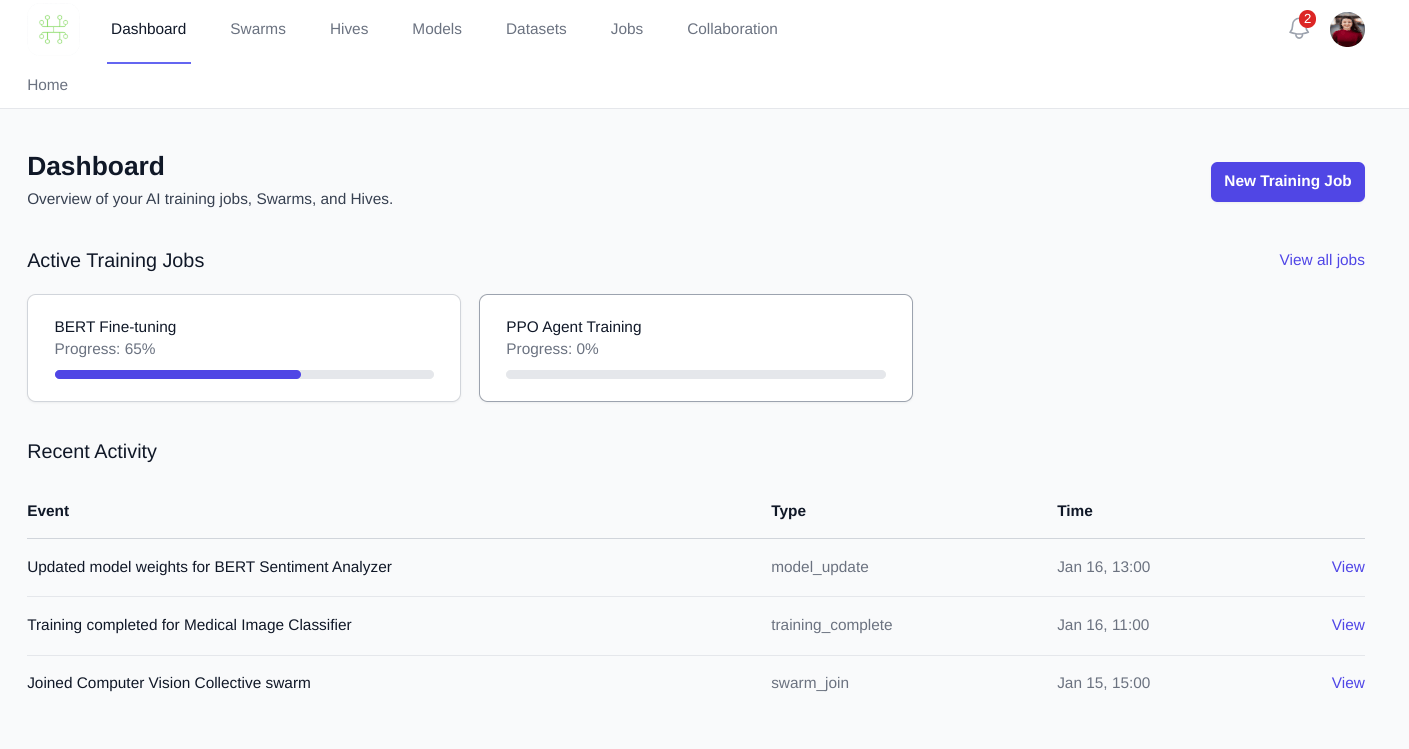
Task: Select the Jobs tab
Action: [x=627, y=29]
